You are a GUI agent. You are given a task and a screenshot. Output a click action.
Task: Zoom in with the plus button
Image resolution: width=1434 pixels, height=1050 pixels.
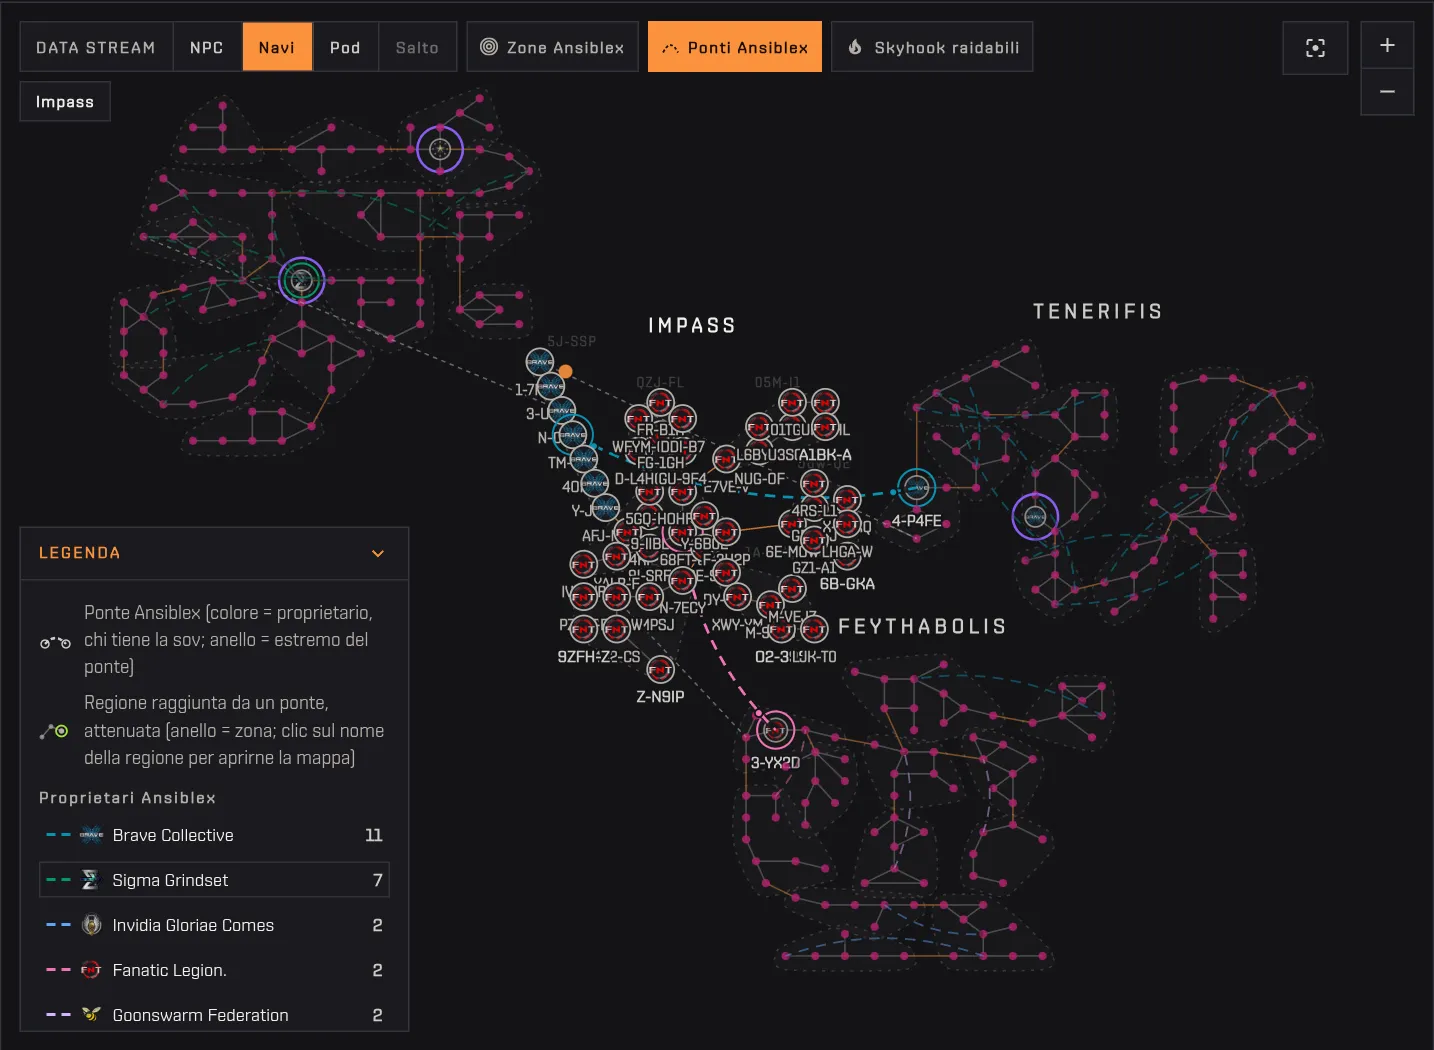click(1387, 45)
